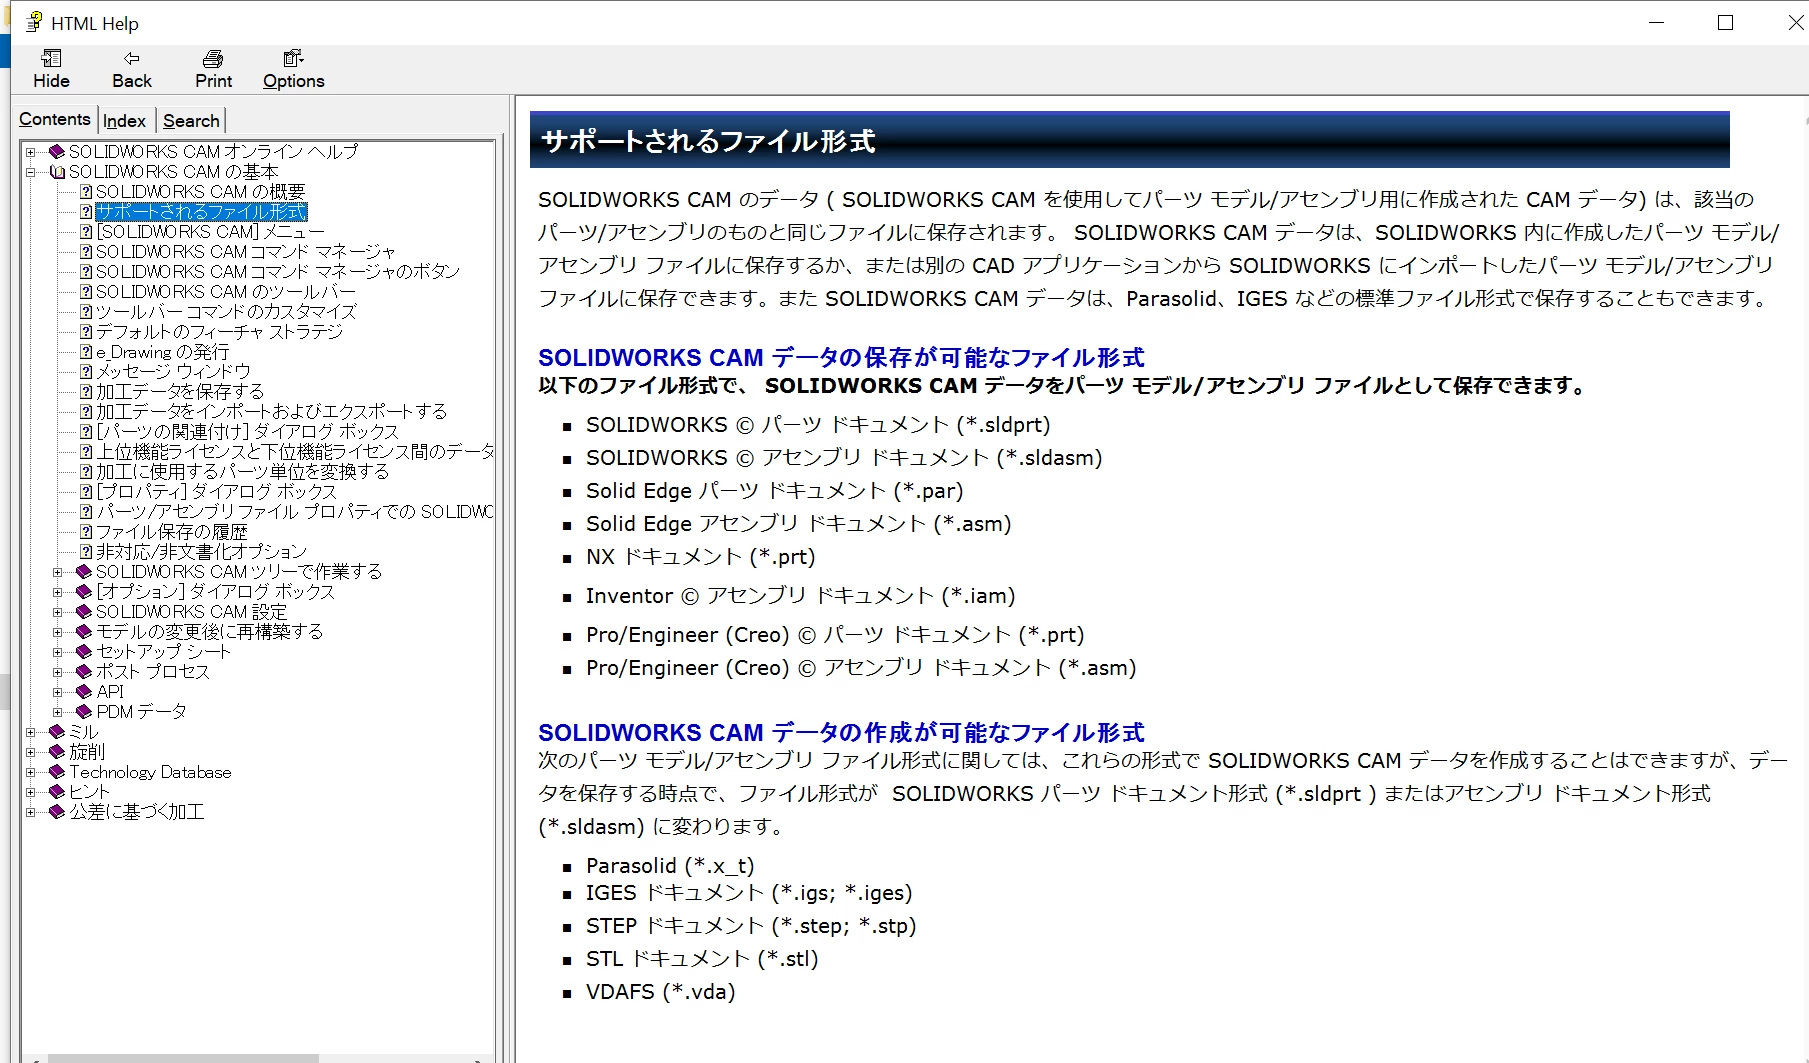Expand SOLIDWORKS CAM 設定 node
Screen dimensions: 1809x1063
click(58, 612)
